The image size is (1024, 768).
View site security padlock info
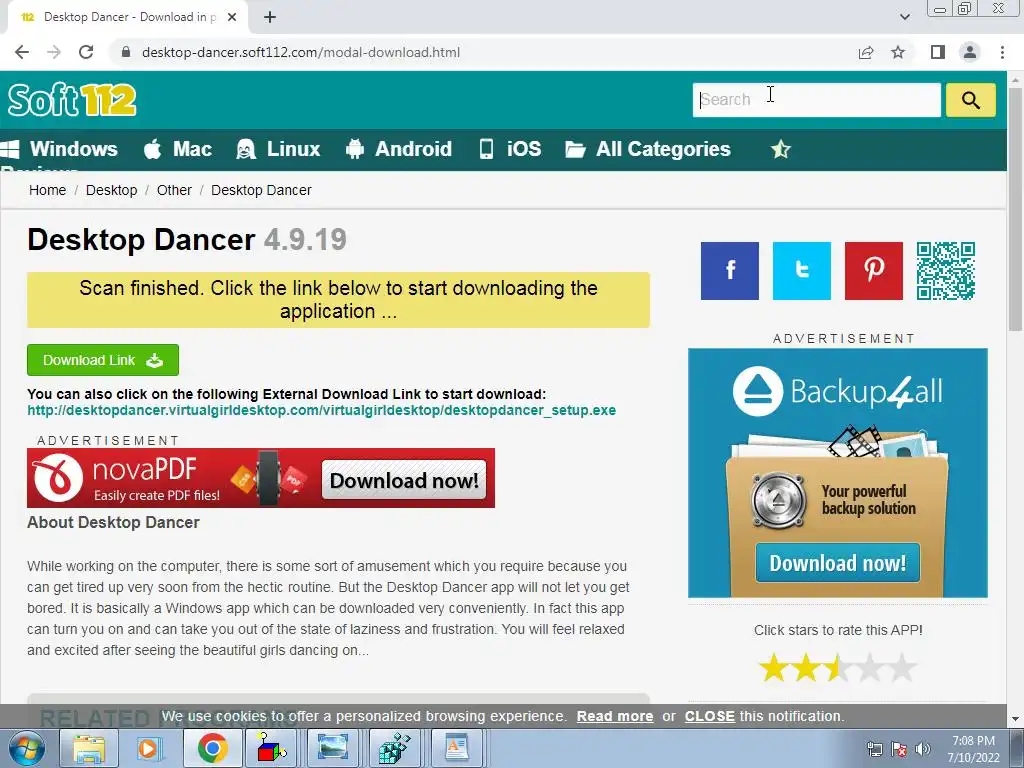pos(126,52)
